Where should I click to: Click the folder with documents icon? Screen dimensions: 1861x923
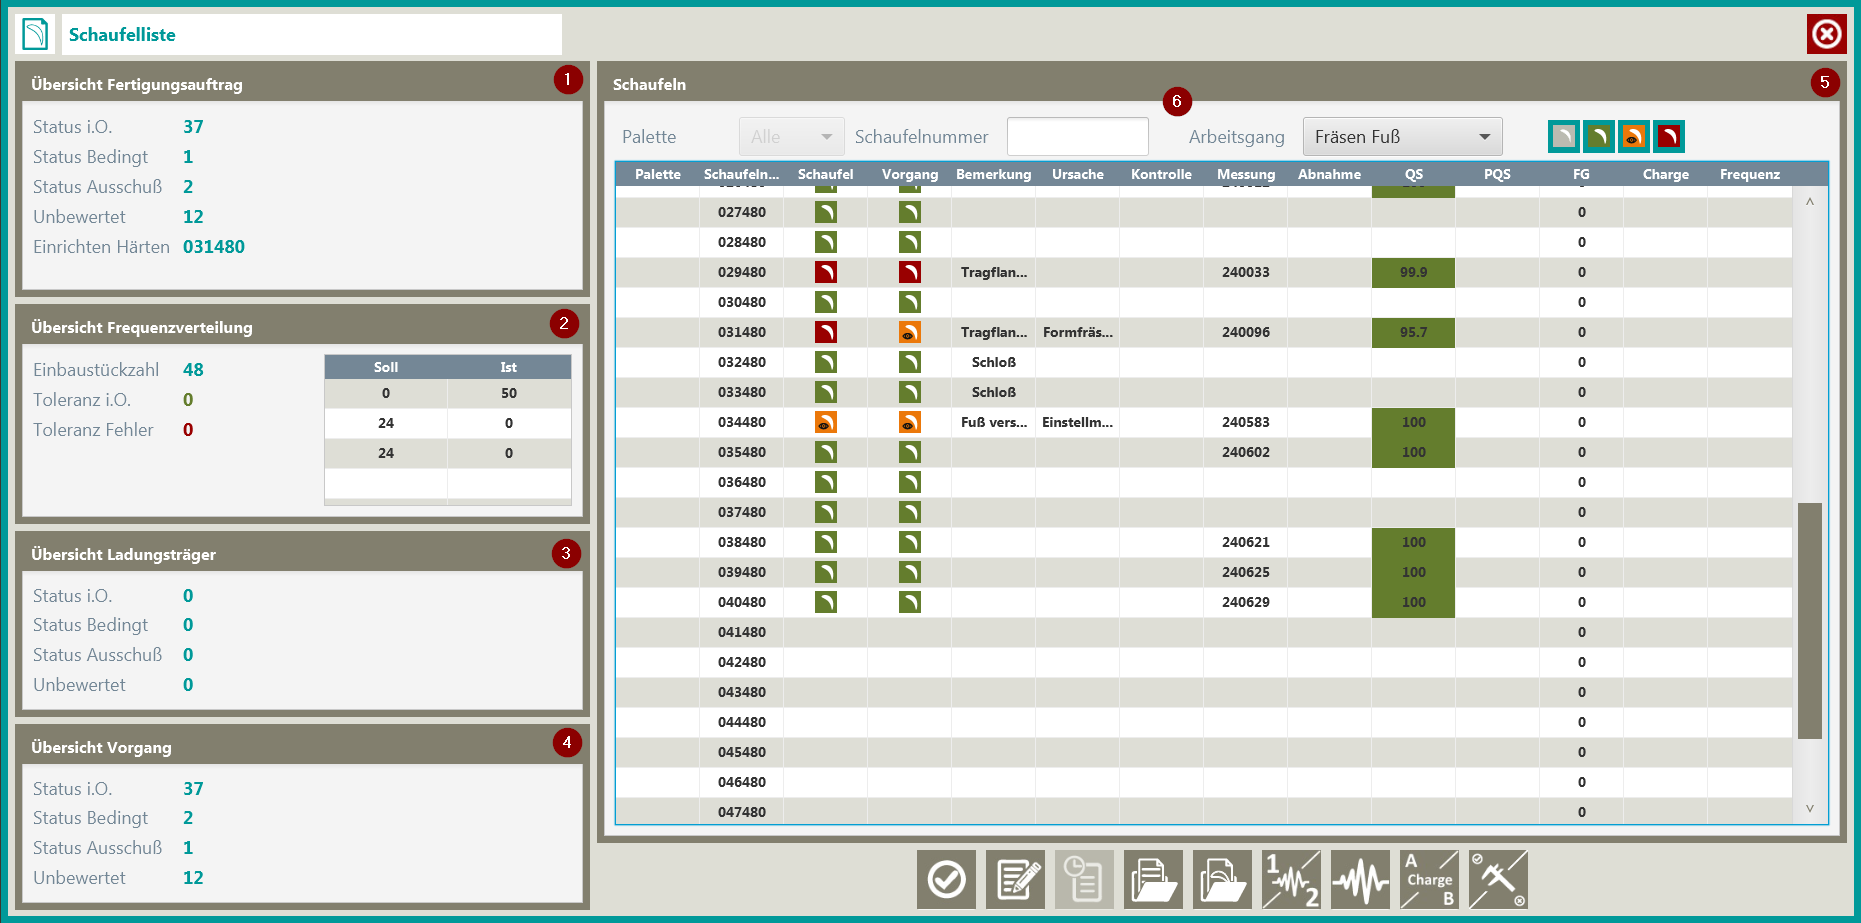coord(1153,880)
